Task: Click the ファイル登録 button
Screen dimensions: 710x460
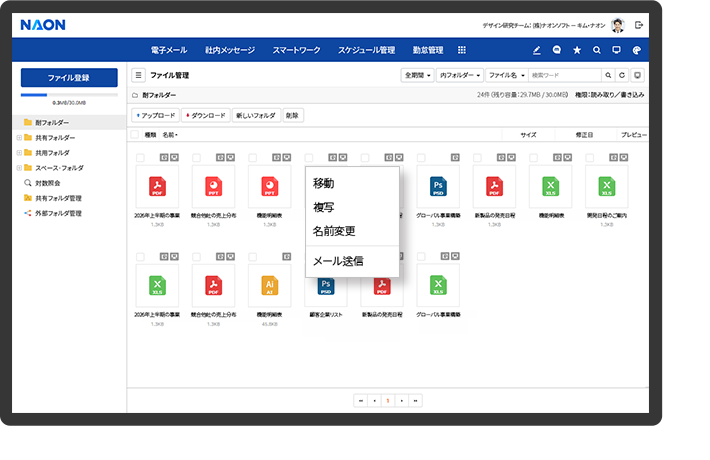Action: 68,76
